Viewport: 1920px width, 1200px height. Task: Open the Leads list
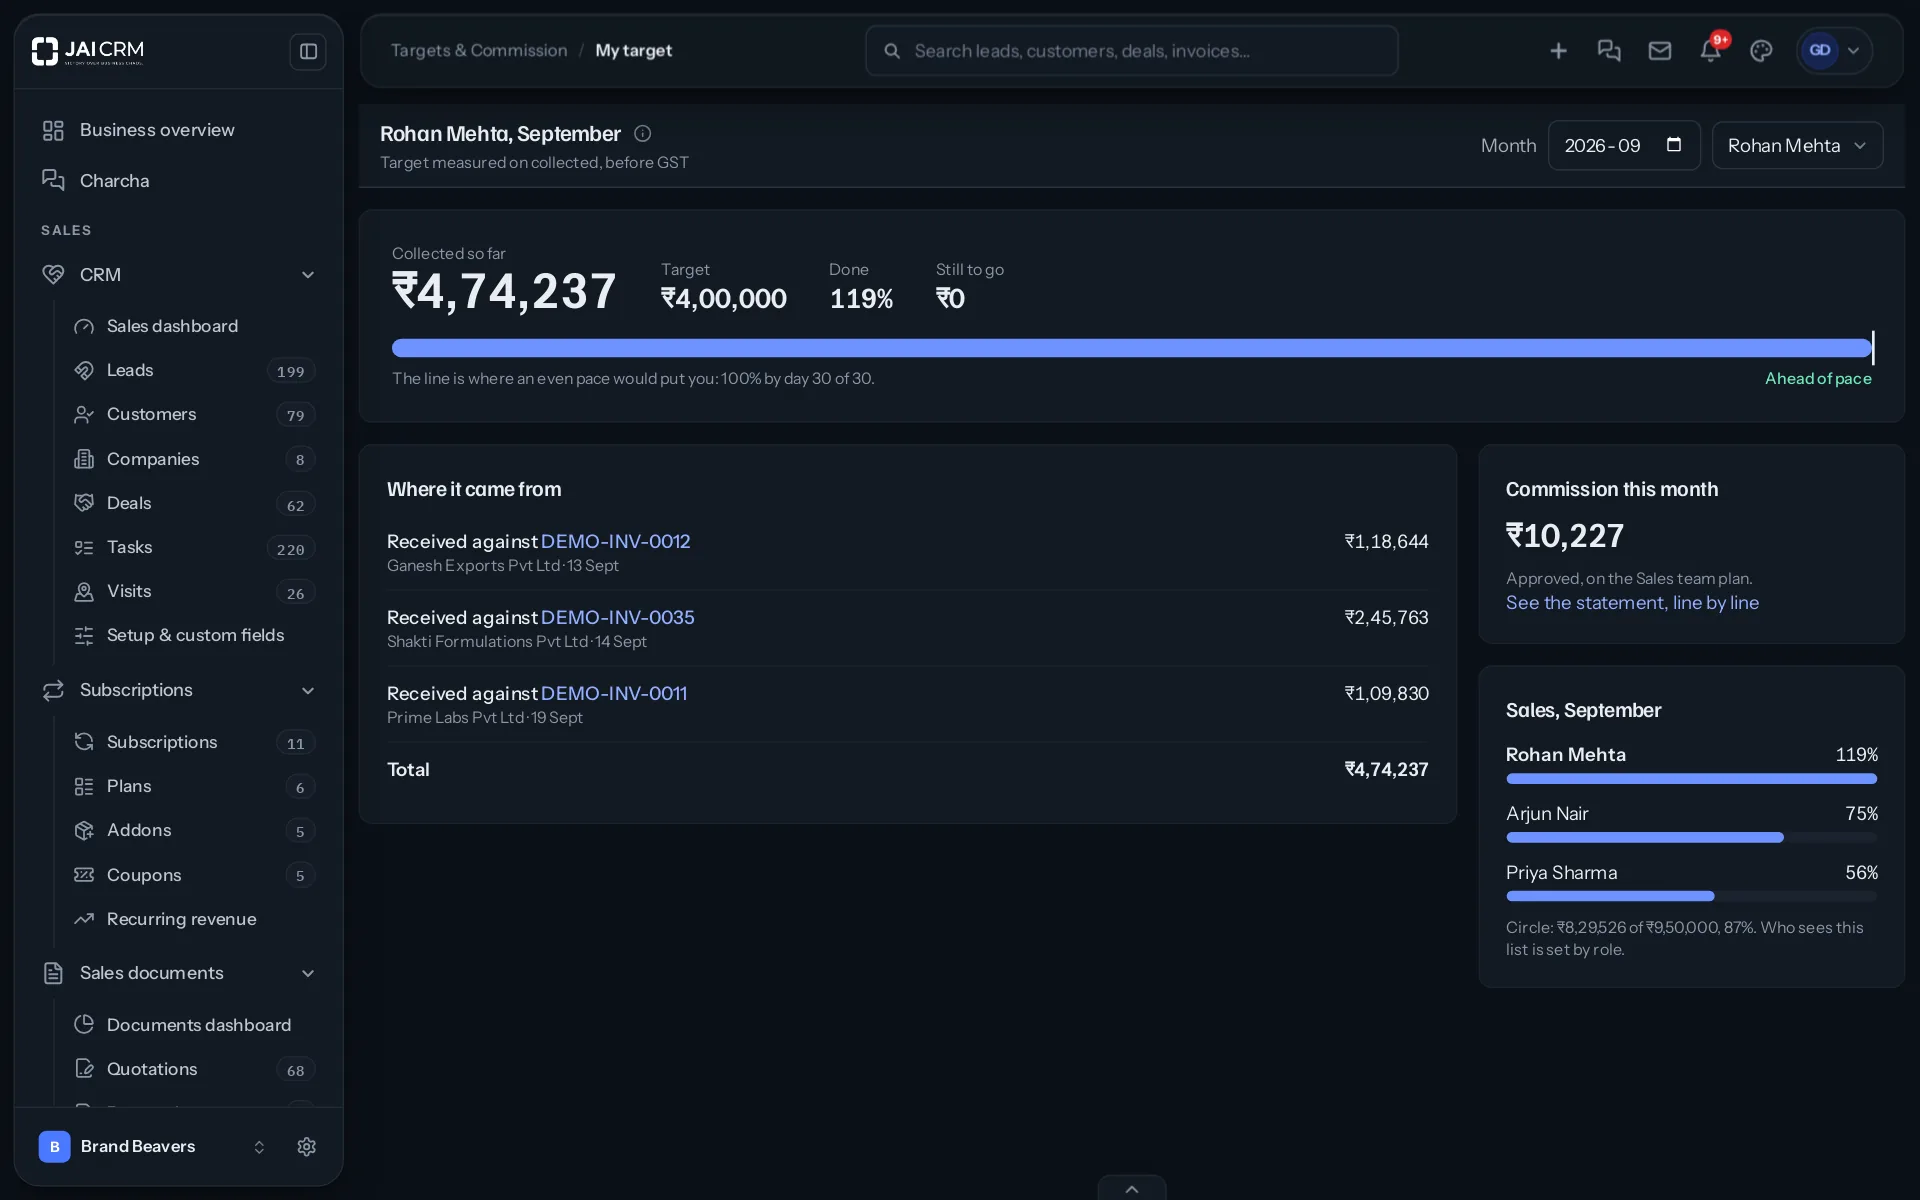coord(194,370)
